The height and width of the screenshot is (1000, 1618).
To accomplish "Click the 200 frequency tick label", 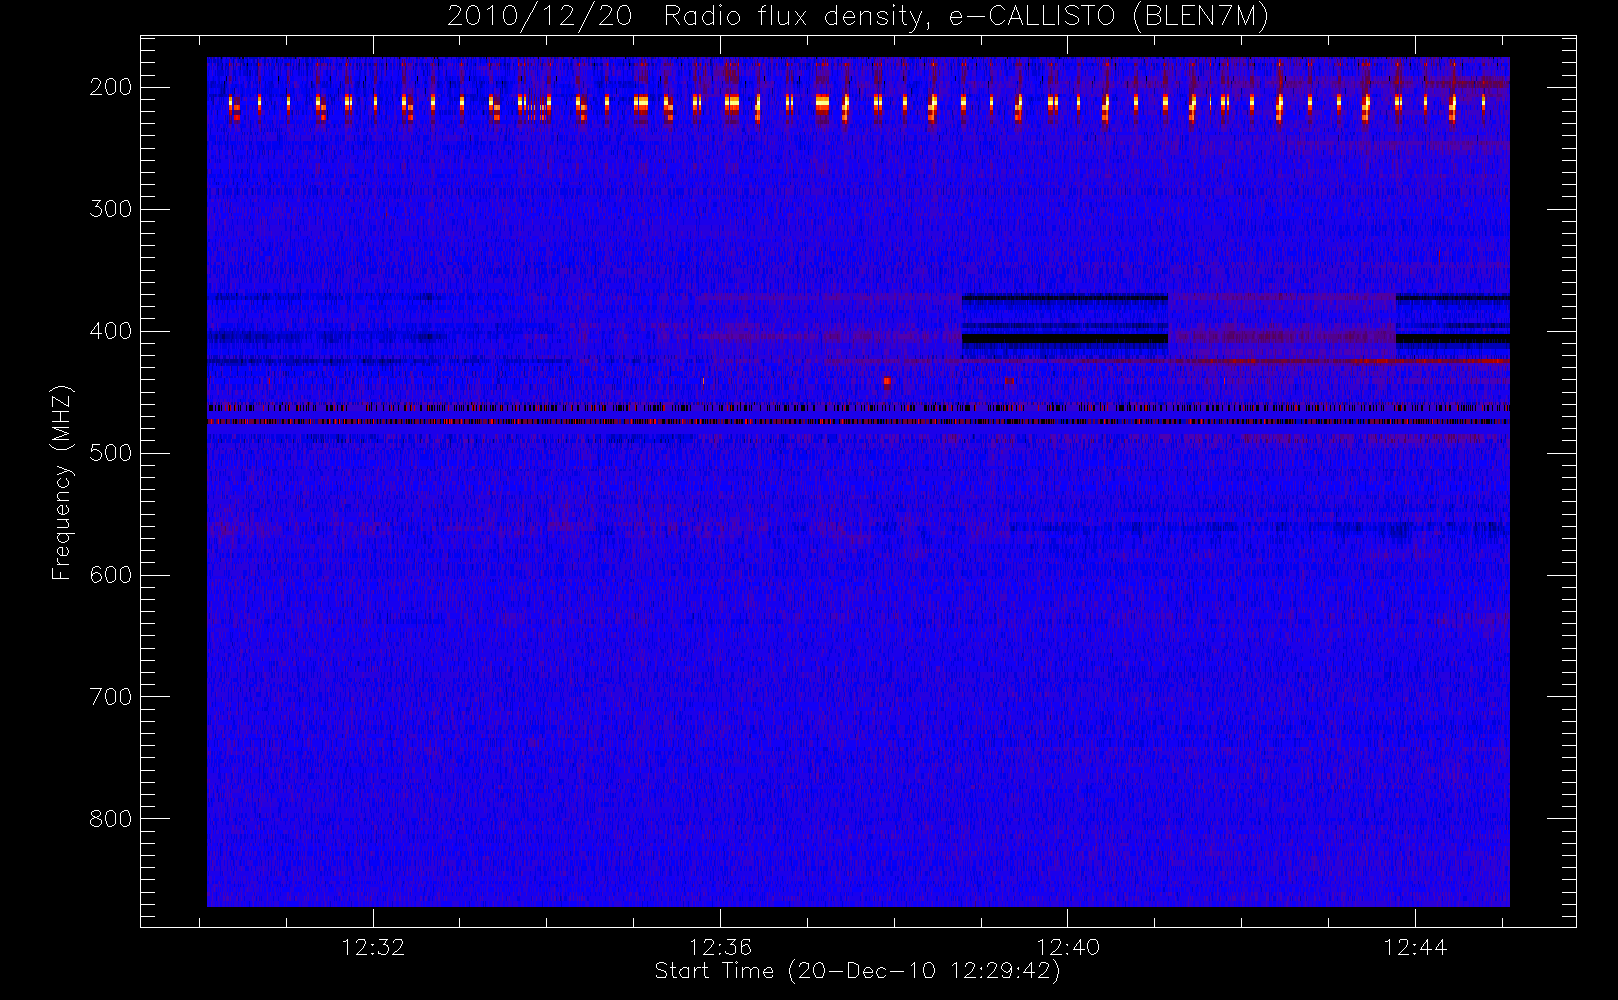I will (x=110, y=87).
